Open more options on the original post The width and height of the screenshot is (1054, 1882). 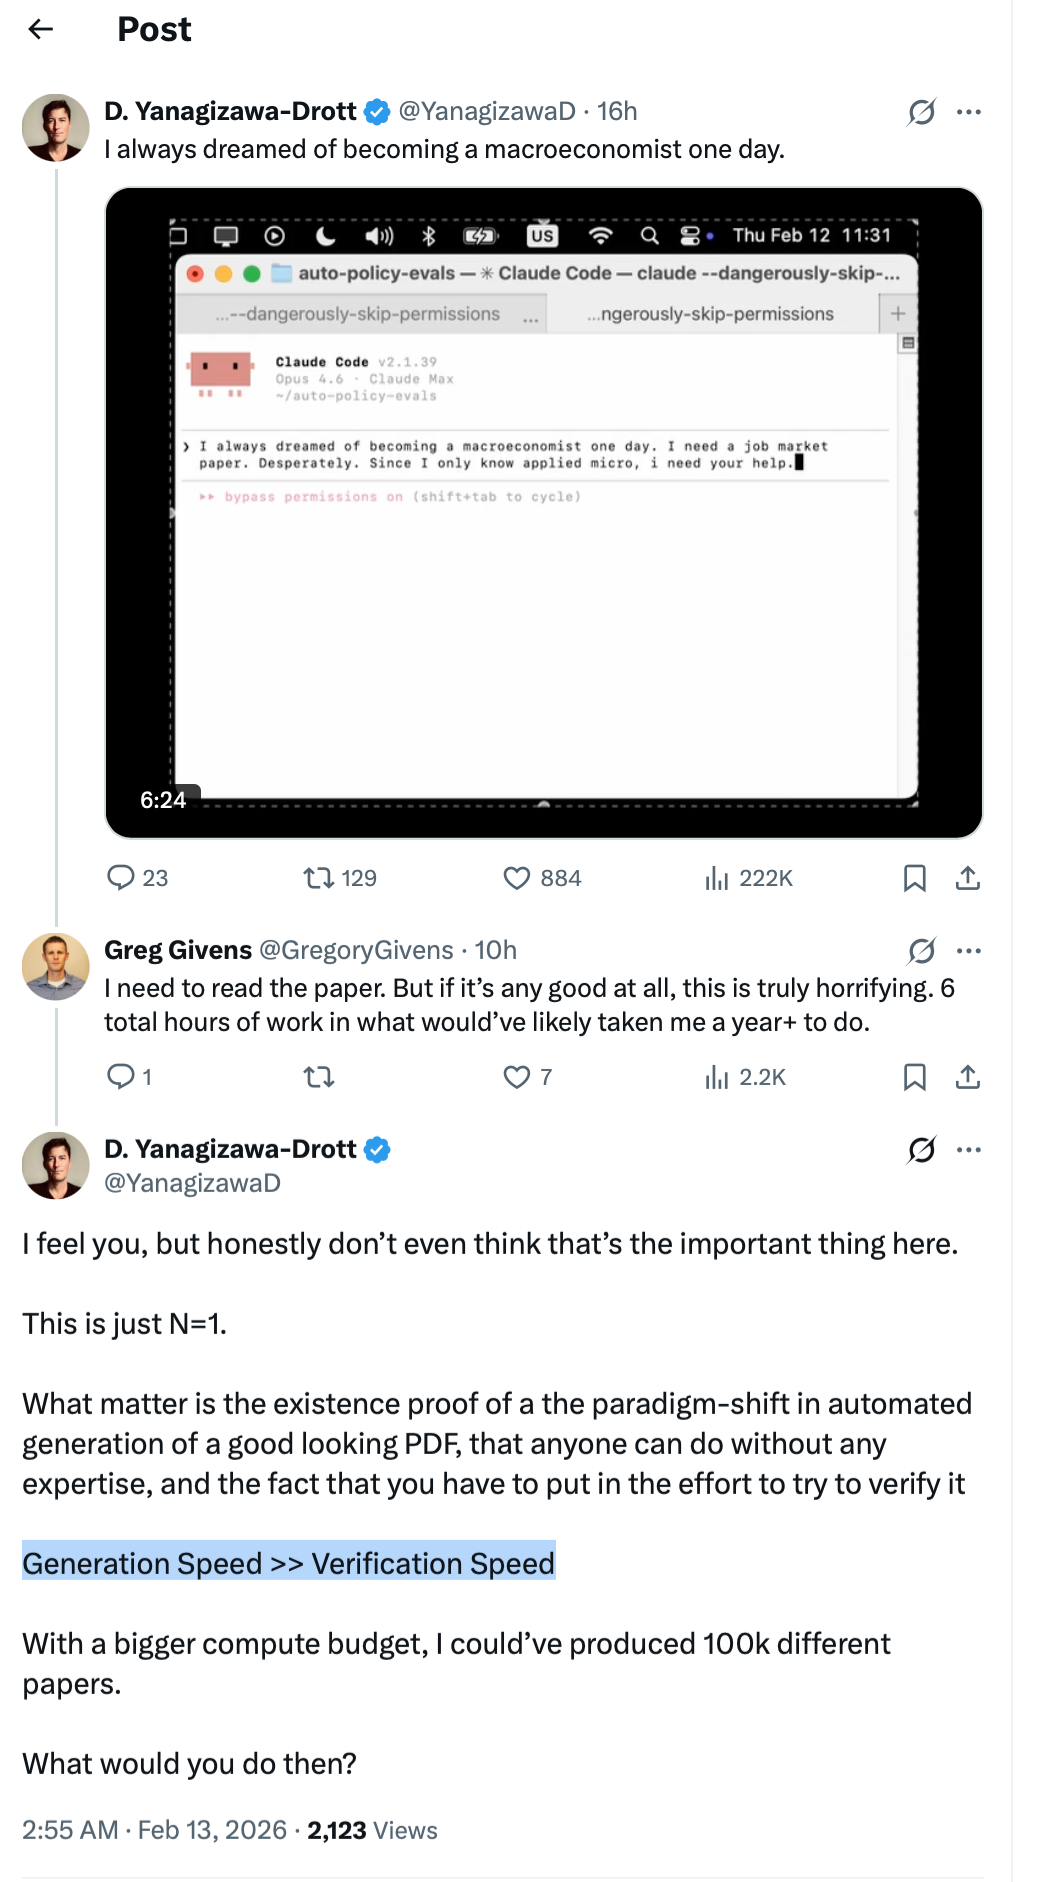pos(968,112)
